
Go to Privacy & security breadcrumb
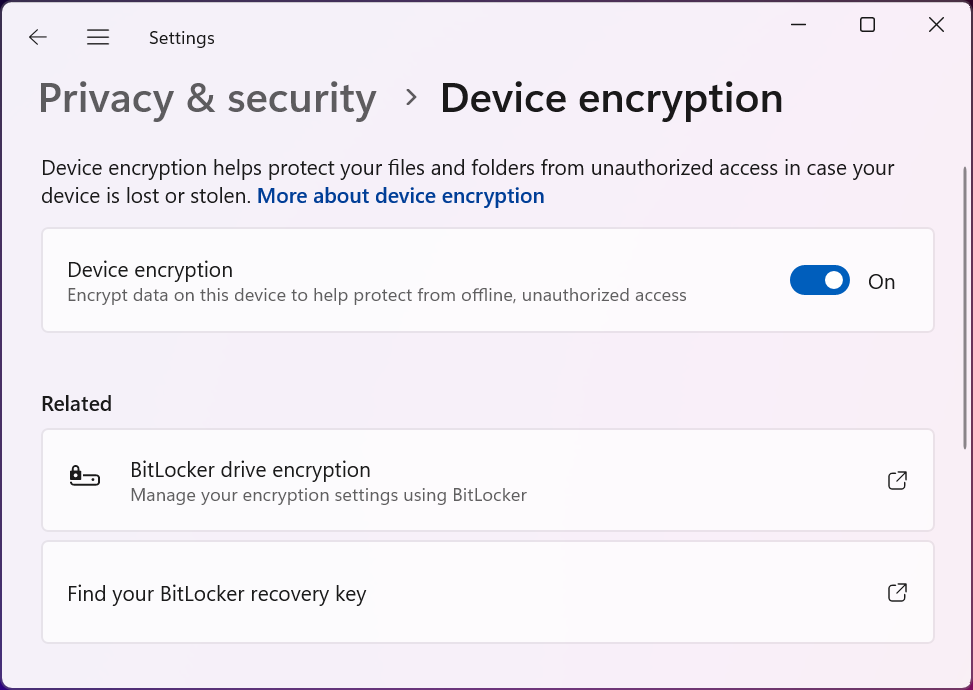(x=207, y=99)
